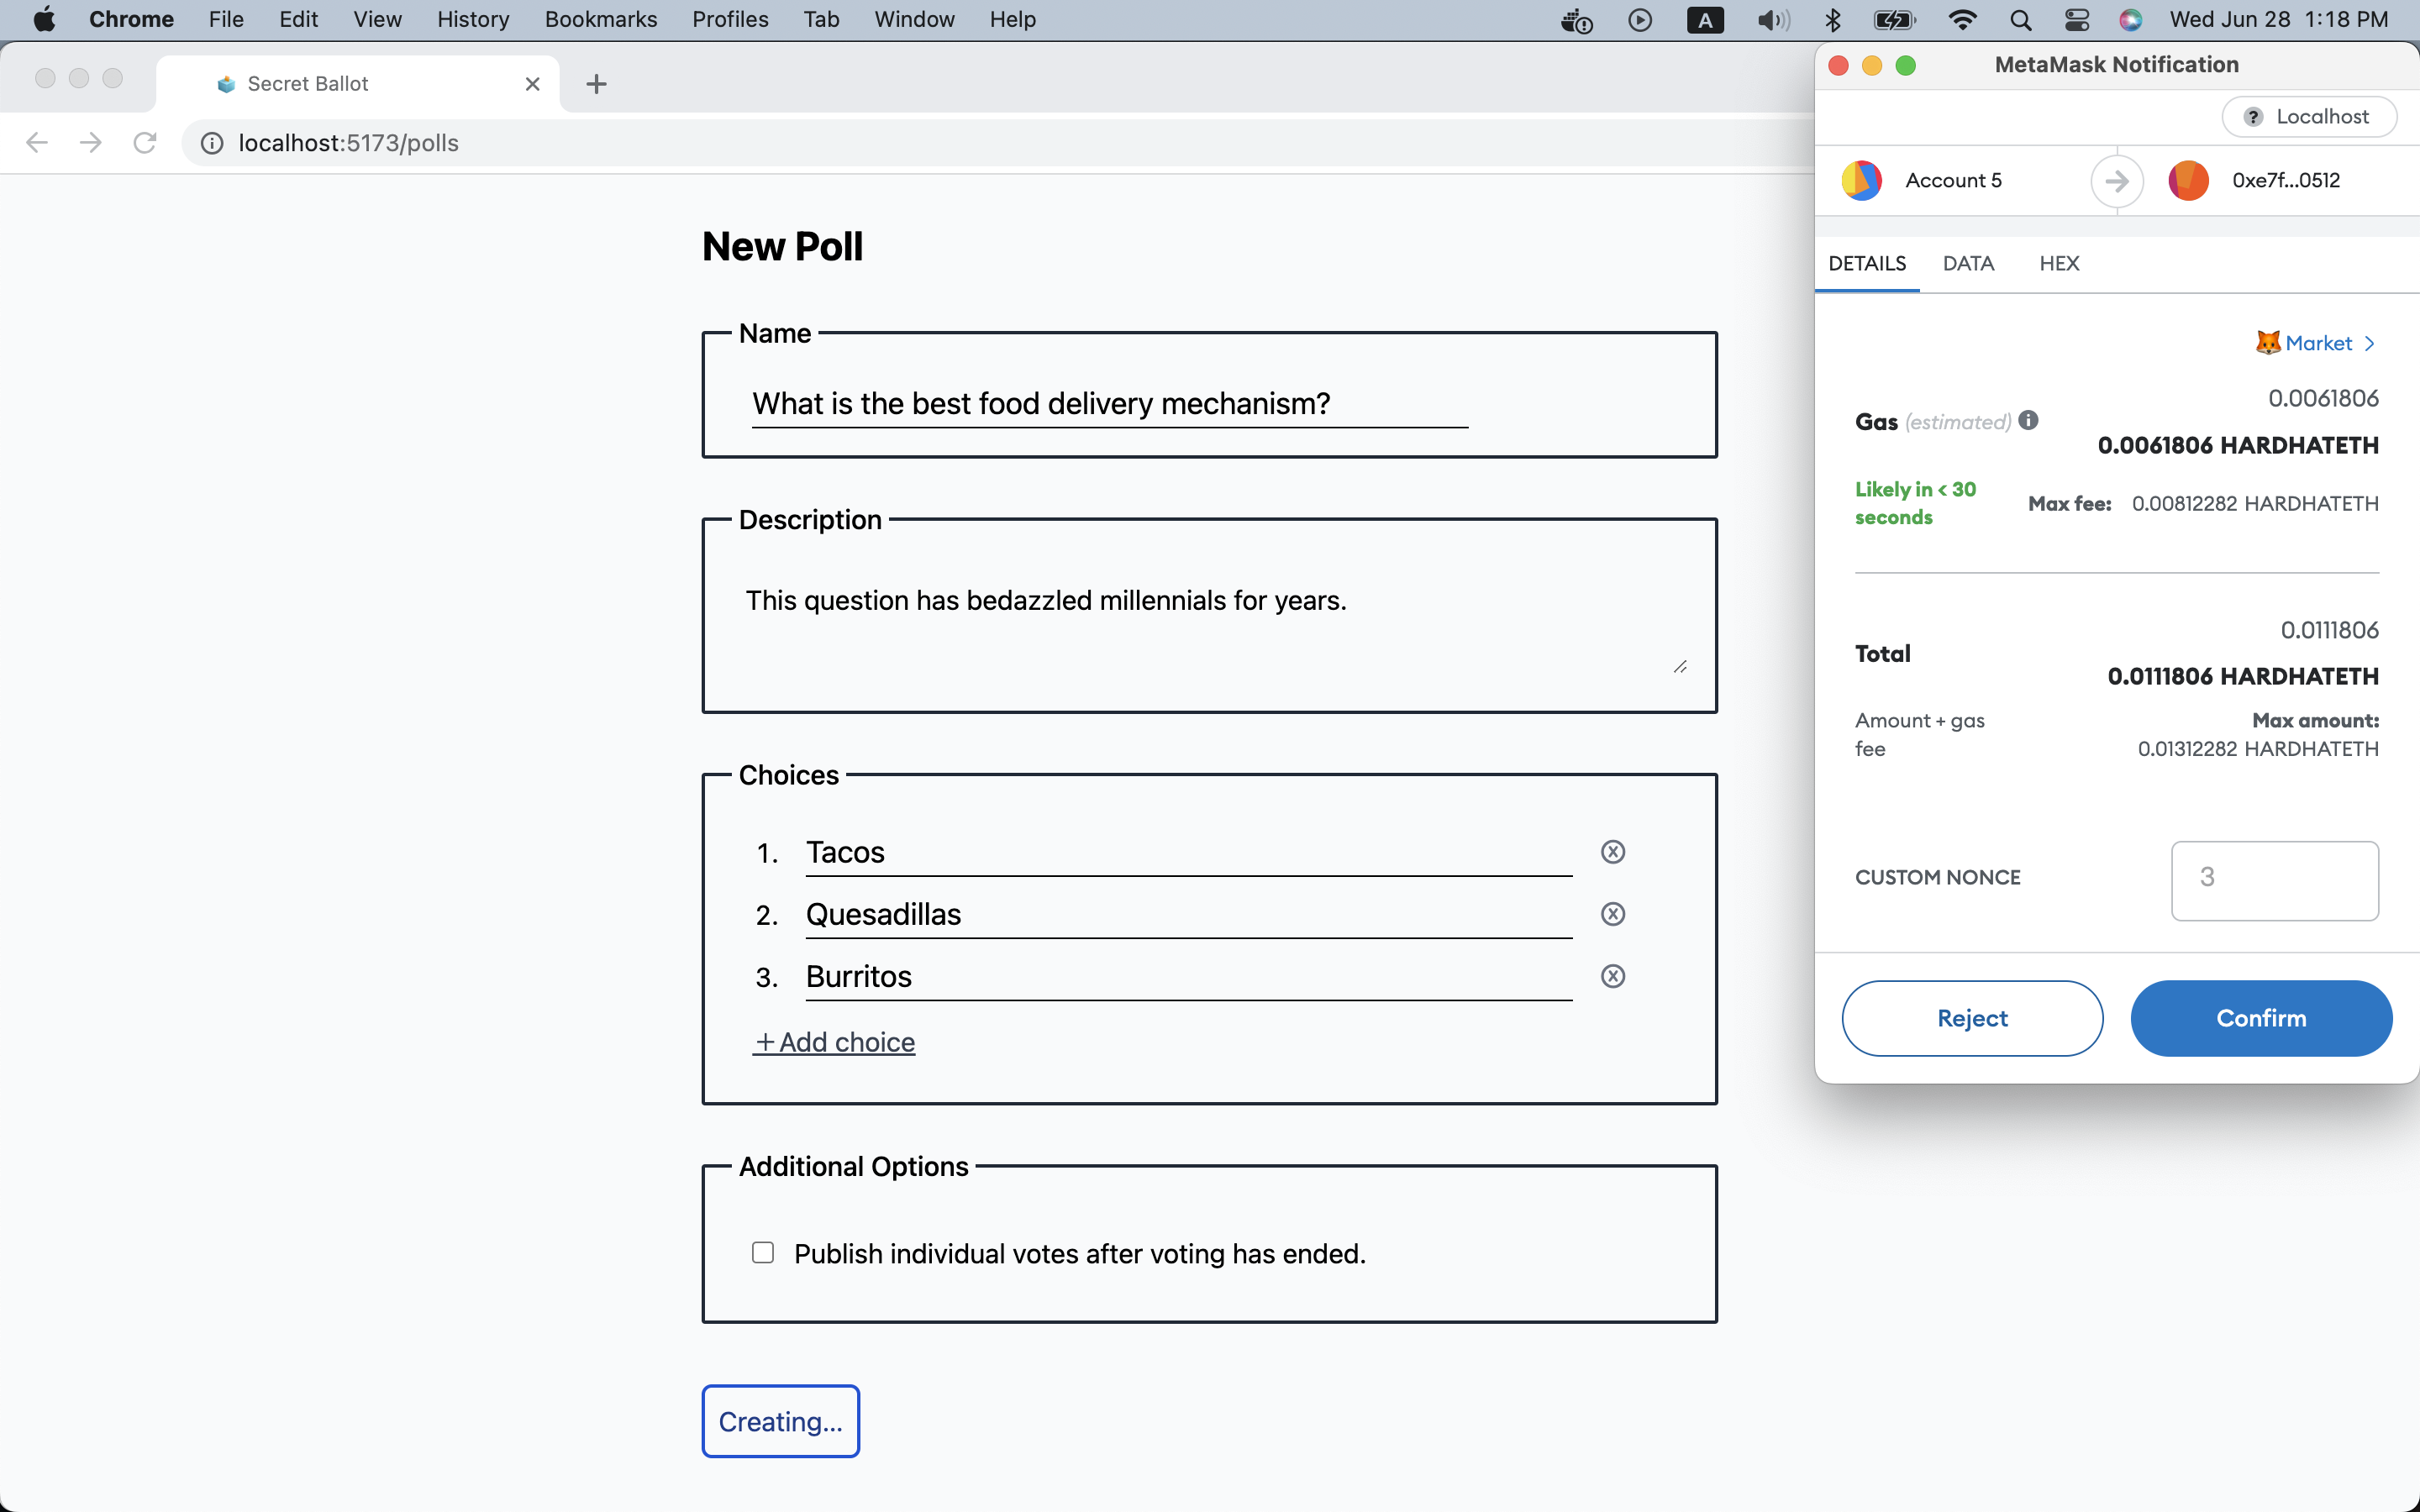Image resolution: width=2420 pixels, height=1512 pixels.
Task: Delete the Burritos choice
Action: coord(1612,976)
